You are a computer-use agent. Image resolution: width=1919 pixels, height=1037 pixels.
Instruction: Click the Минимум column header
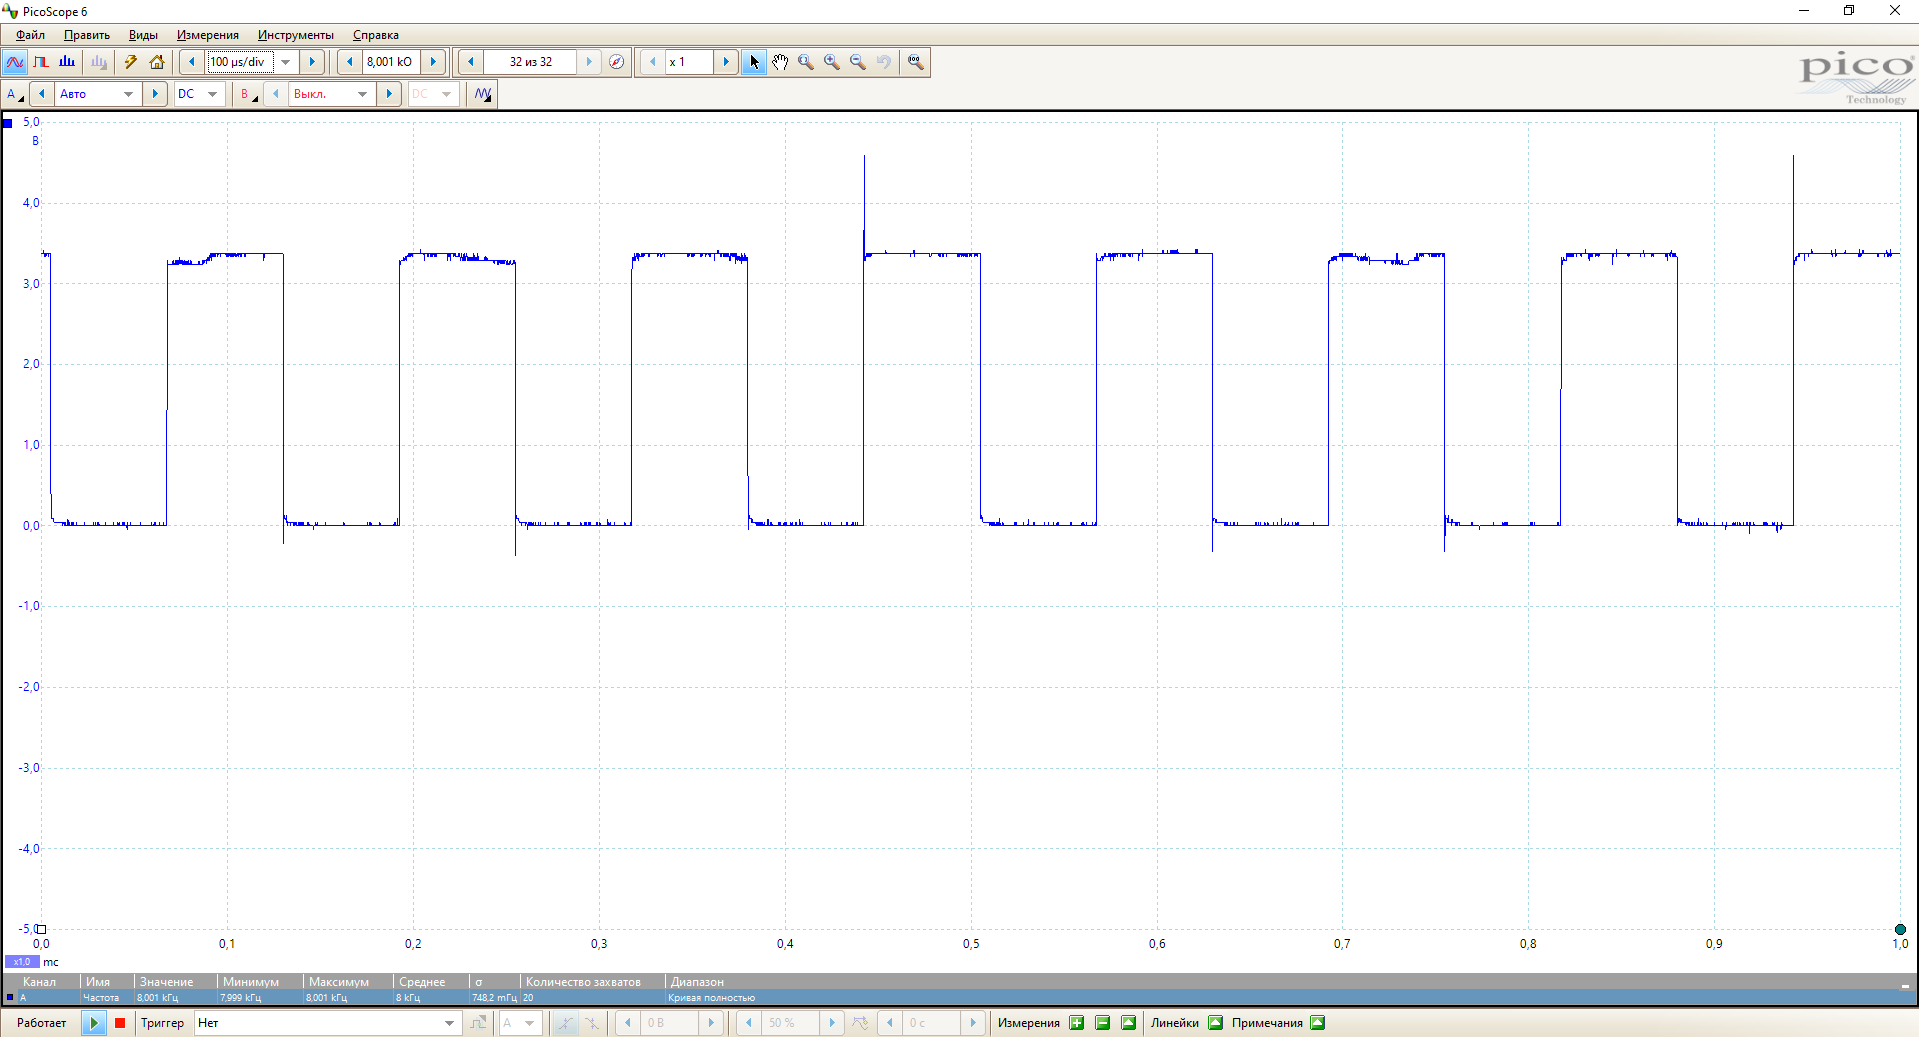(x=259, y=982)
